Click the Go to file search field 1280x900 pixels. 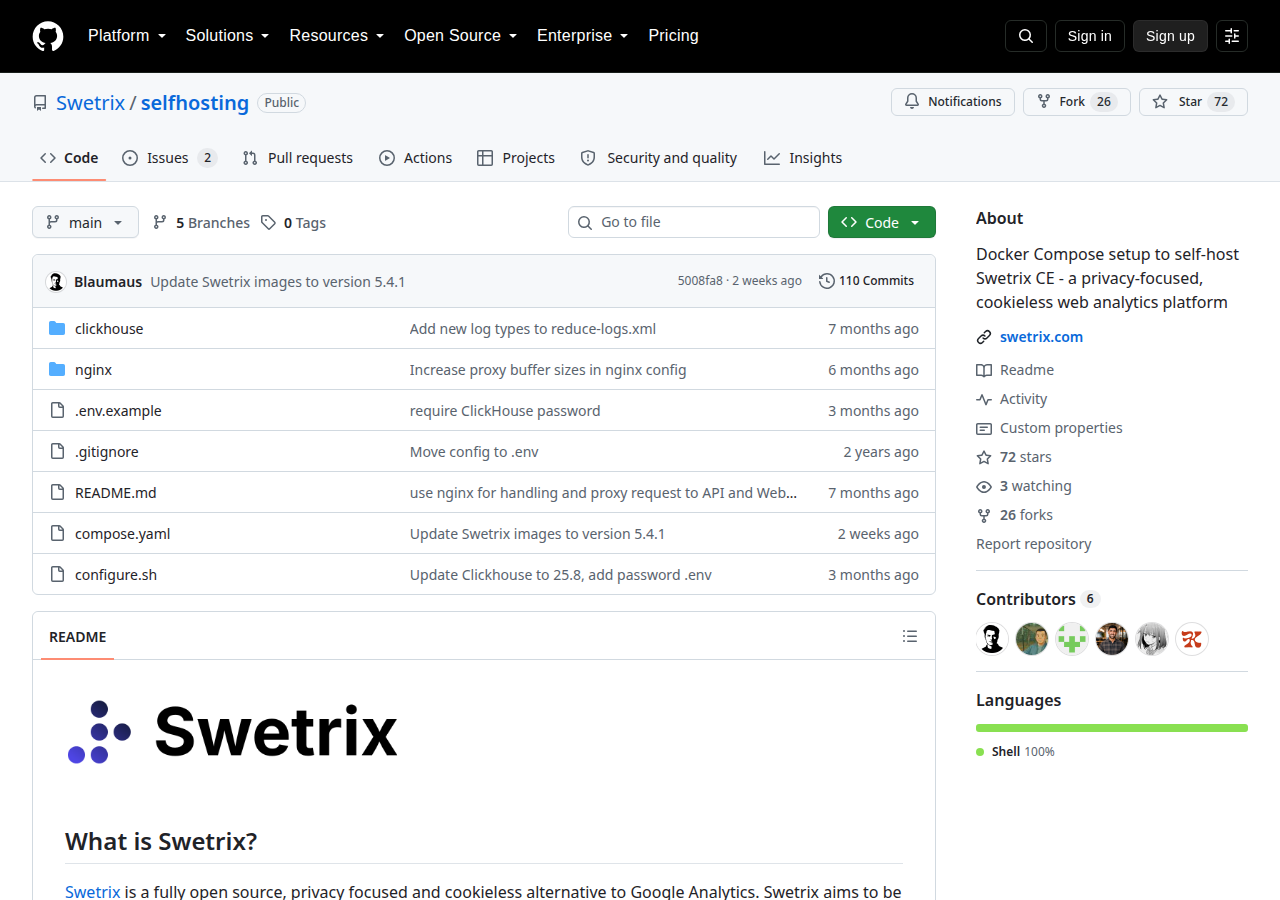pyautogui.click(x=694, y=222)
